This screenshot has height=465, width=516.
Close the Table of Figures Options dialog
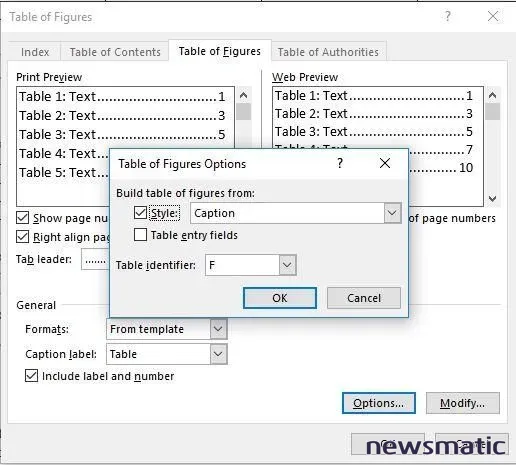click(x=385, y=163)
